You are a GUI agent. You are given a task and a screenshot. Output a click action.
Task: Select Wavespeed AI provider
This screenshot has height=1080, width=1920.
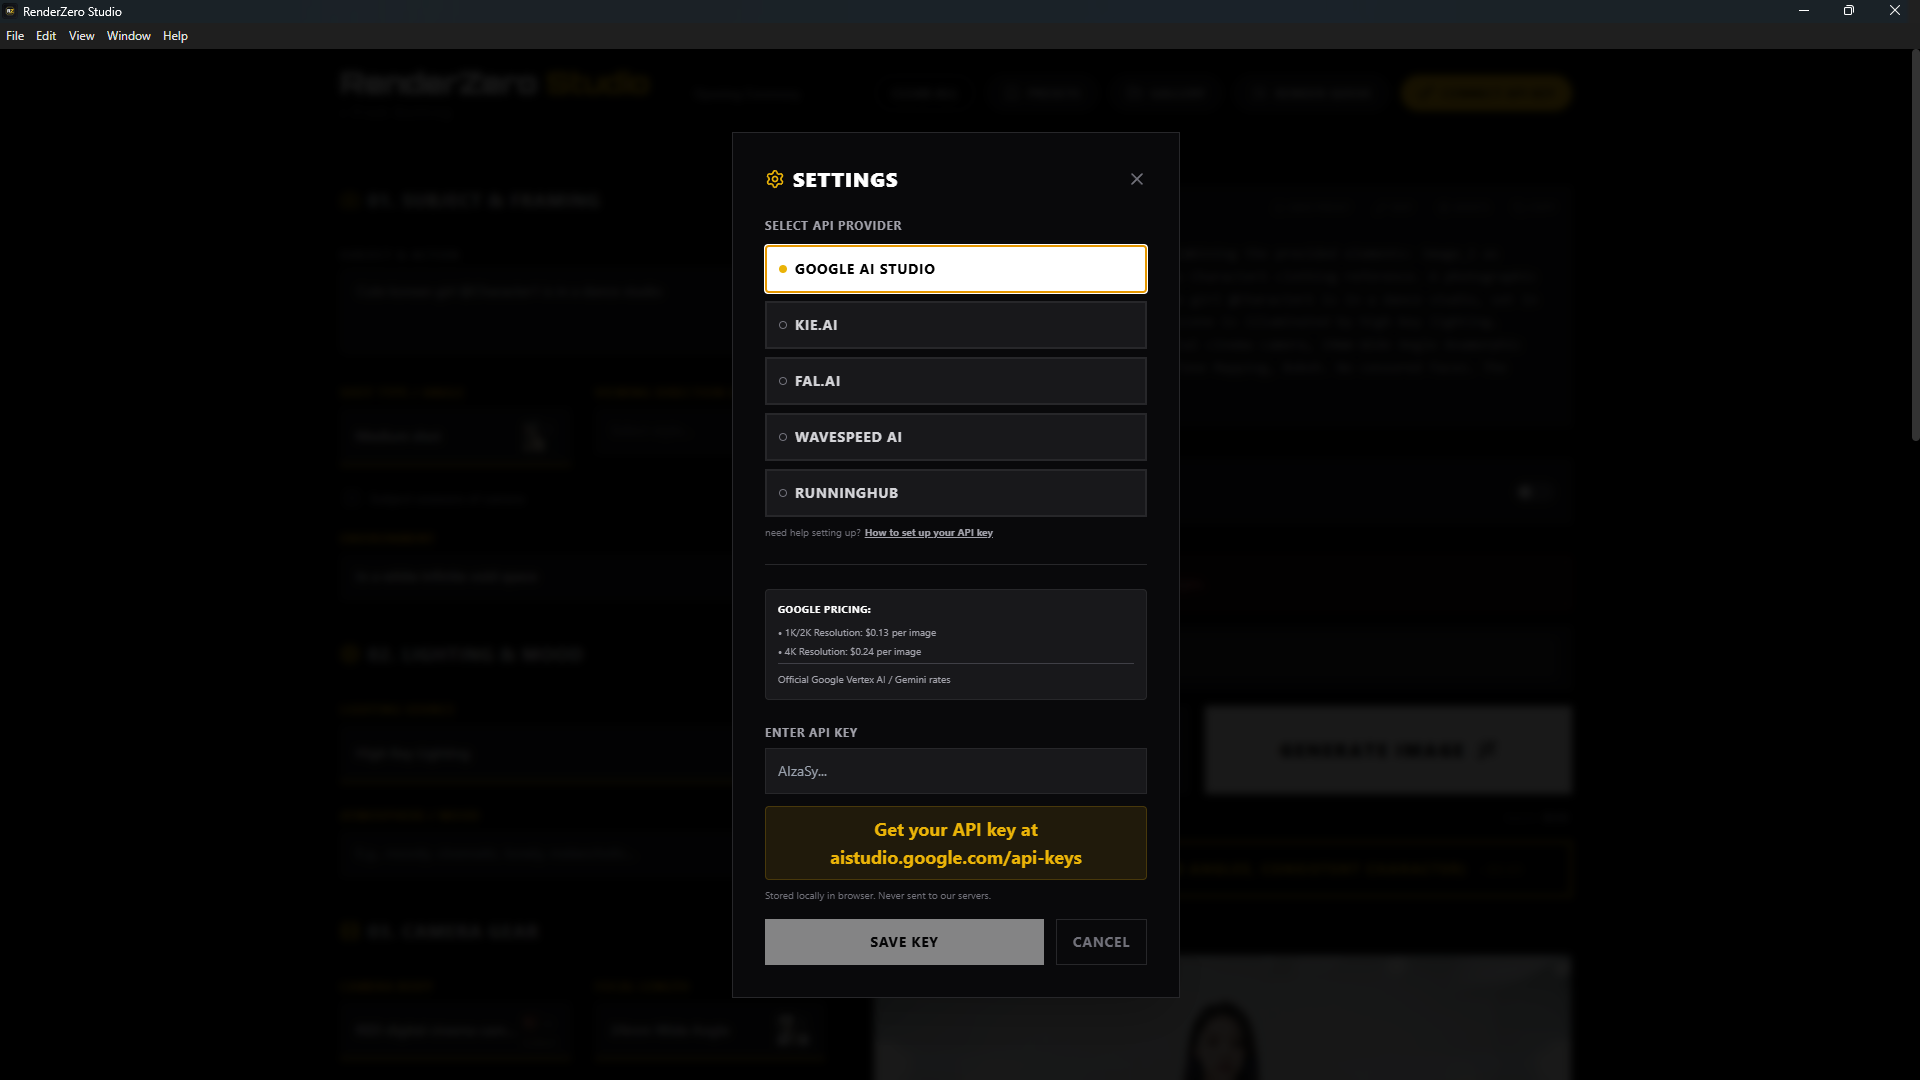955,437
